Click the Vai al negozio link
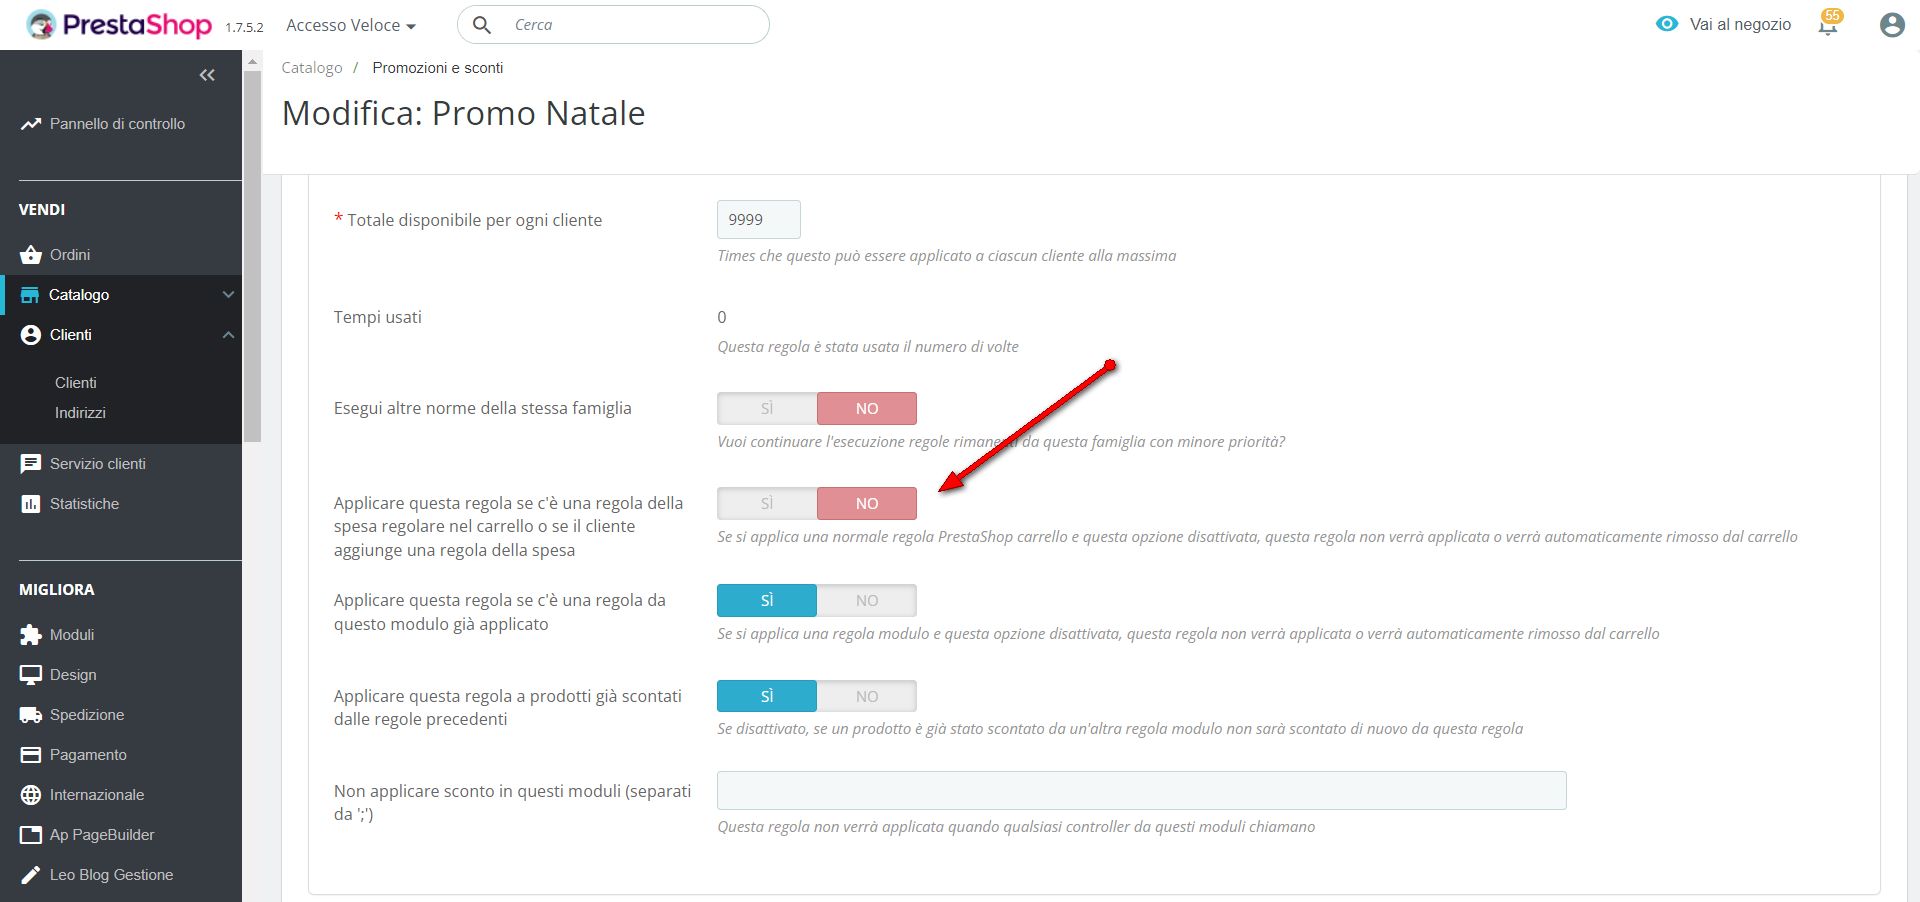The width and height of the screenshot is (1920, 902). point(1739,25)
